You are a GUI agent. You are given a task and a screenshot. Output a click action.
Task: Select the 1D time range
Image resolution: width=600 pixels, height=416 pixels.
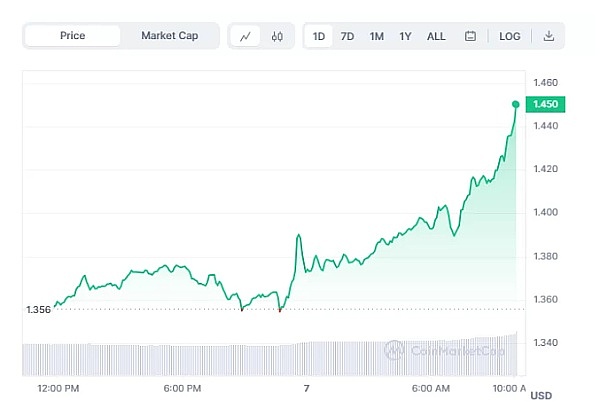tap(319, 37)
